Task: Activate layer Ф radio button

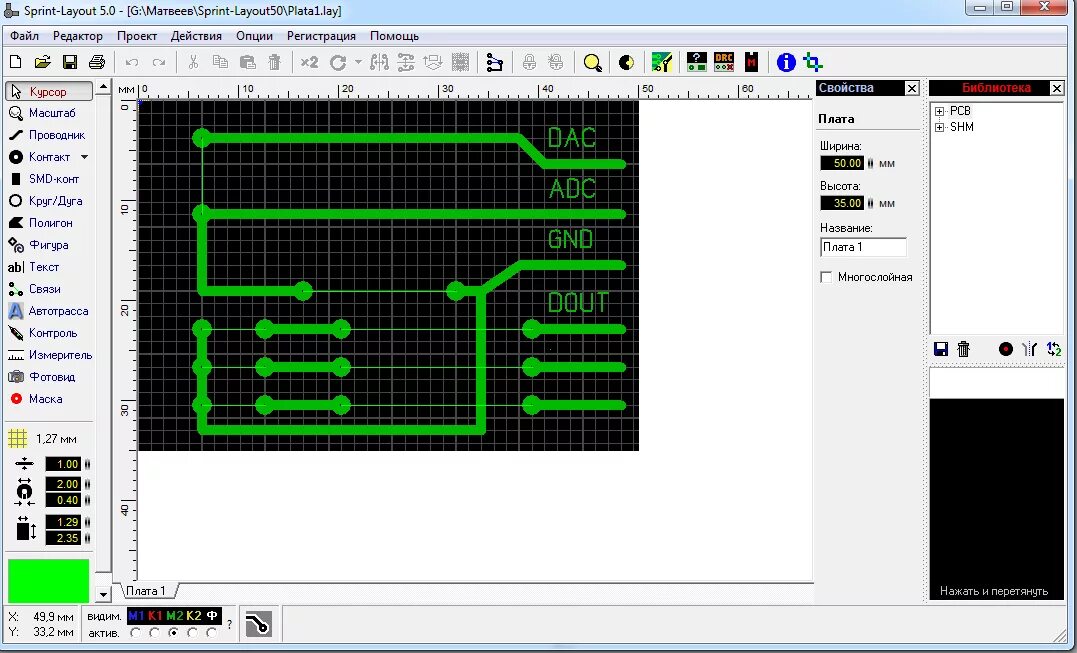Action: 212,632
